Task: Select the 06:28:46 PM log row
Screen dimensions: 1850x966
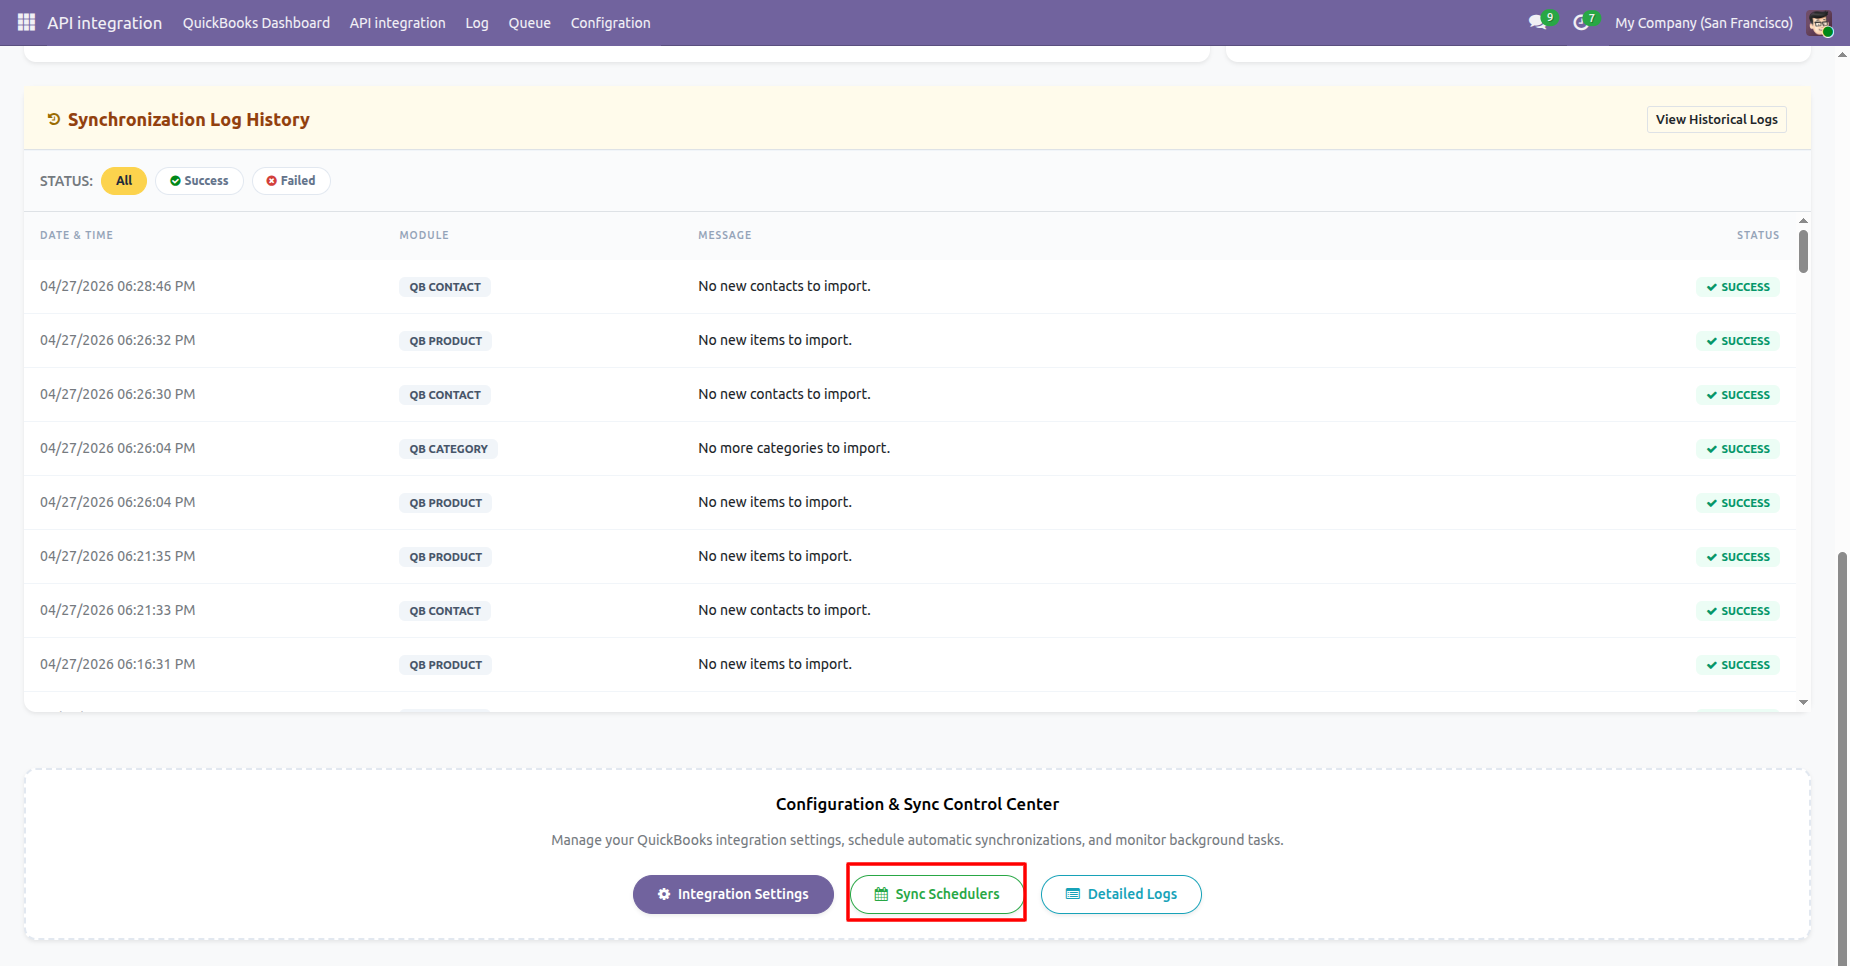Action: coord(910,287)
